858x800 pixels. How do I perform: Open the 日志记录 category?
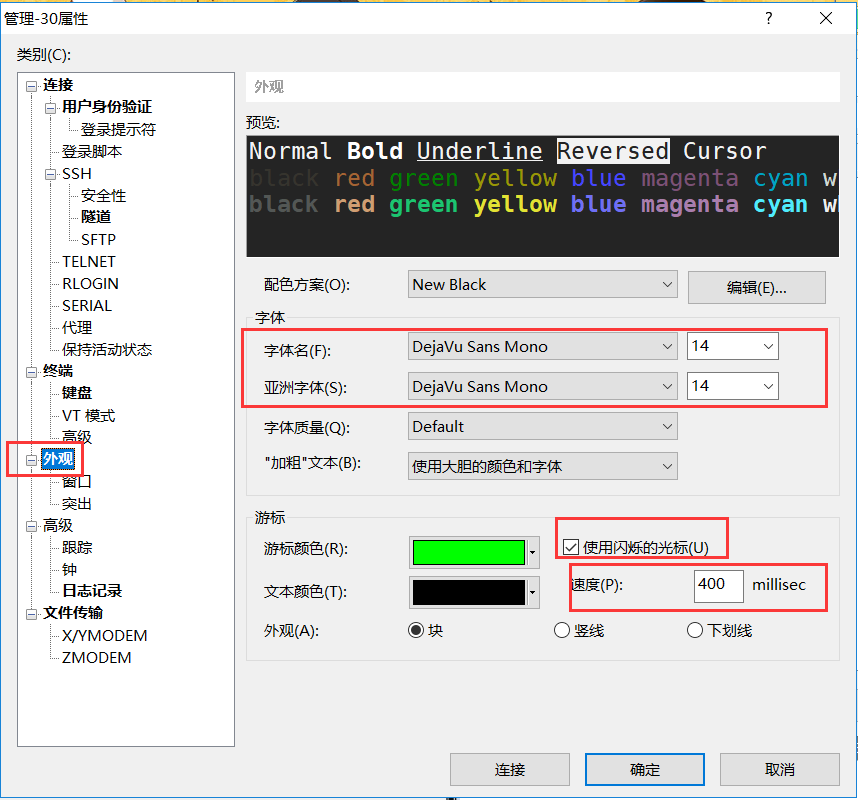92,591
